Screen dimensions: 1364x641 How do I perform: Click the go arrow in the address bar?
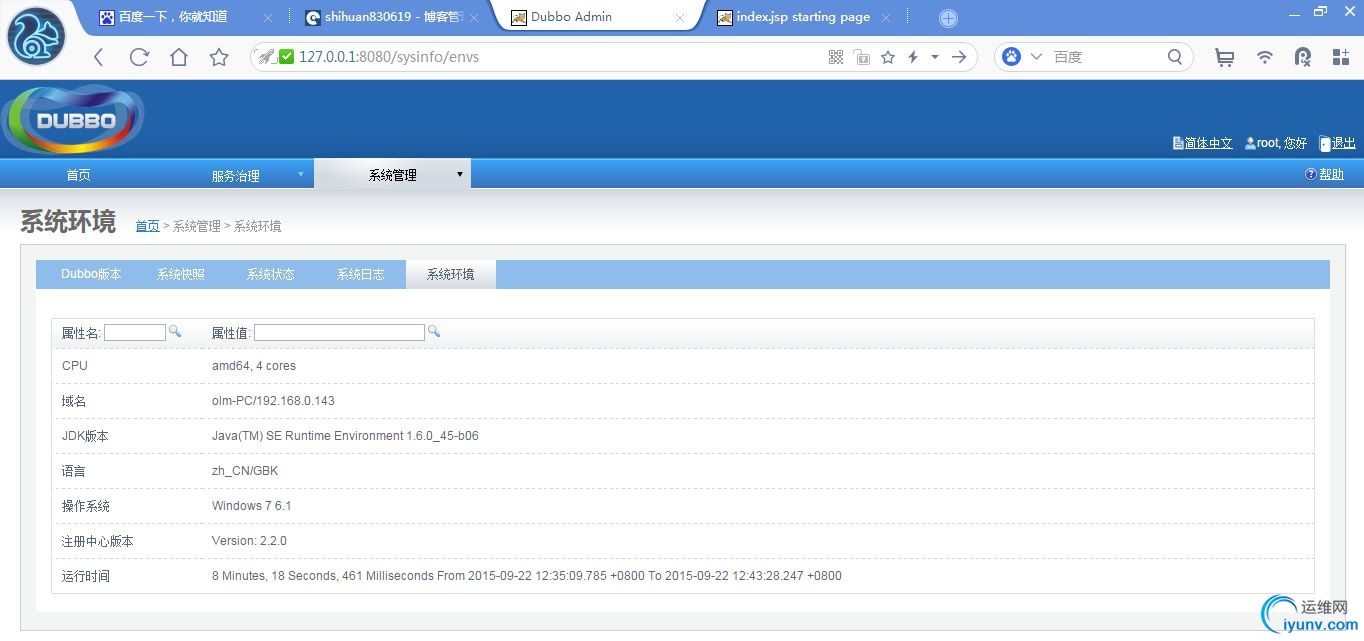[959, 57]
